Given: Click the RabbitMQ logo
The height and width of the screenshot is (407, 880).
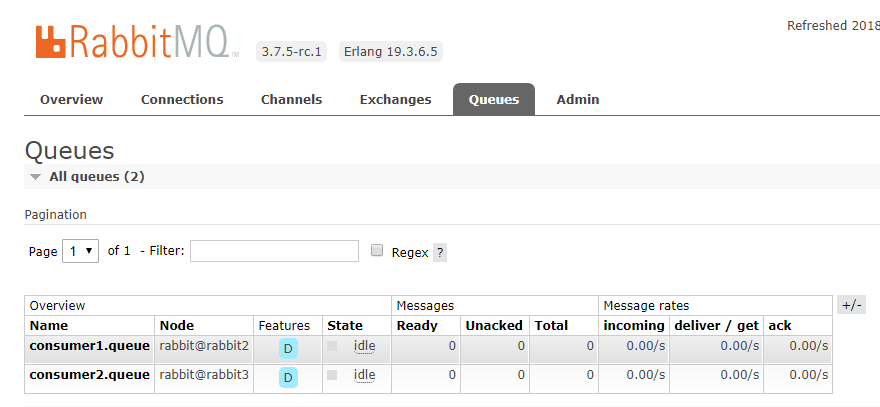Looking at the screenshot, I should (137, 42).
